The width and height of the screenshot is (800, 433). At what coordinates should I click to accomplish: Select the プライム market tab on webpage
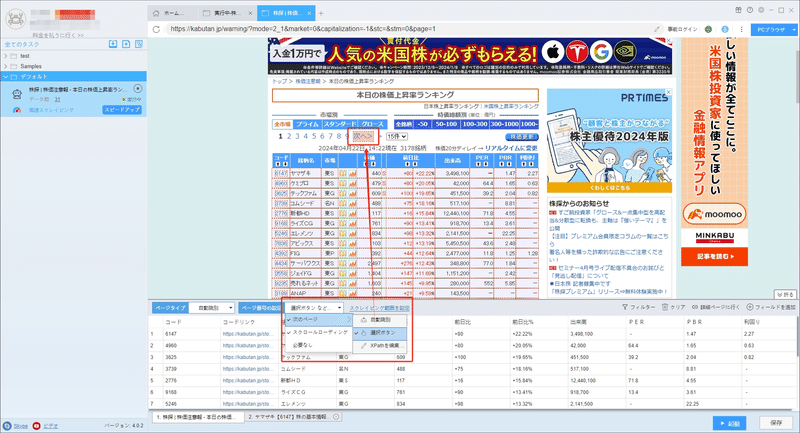pos(307,124)
